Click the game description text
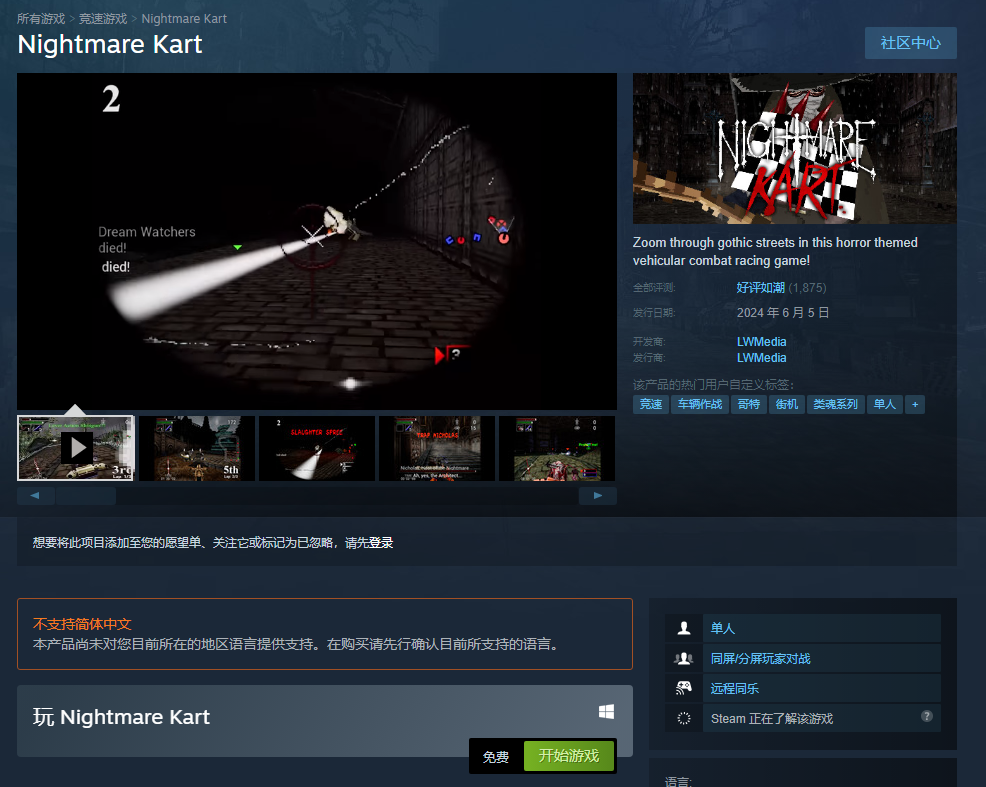The height and width of the screenshot is (787, 986). [x=775, y=251]
